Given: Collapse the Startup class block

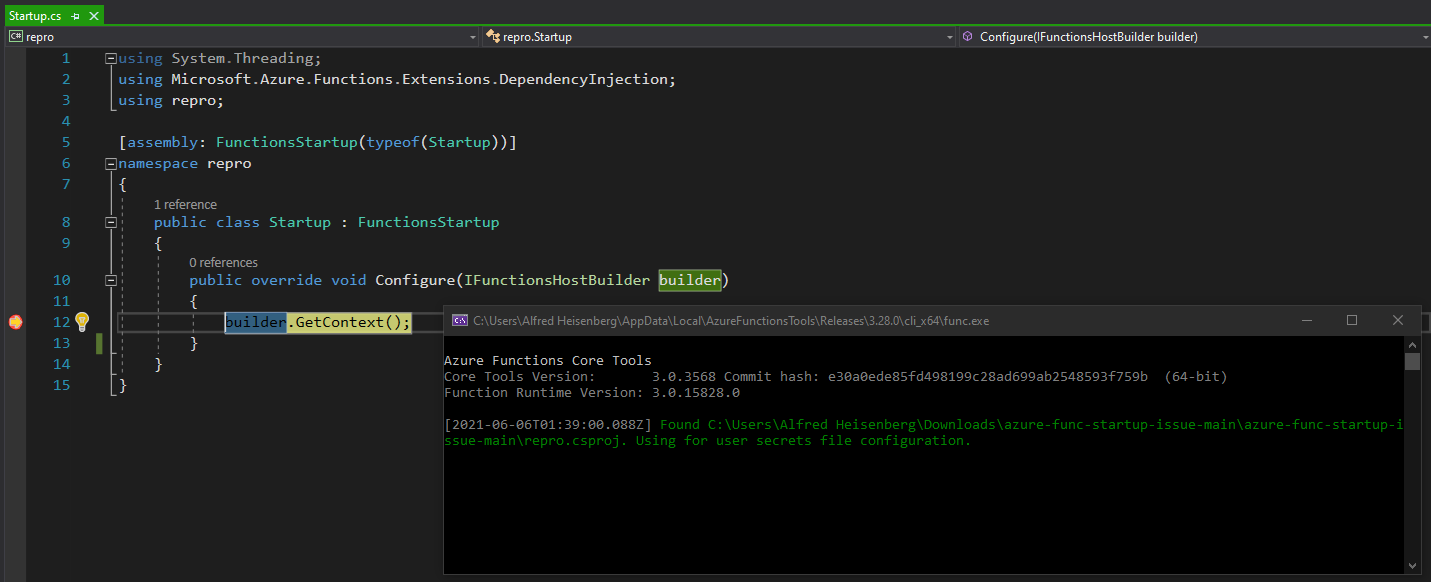Looking at the screenshot, I should click(110, 222).
